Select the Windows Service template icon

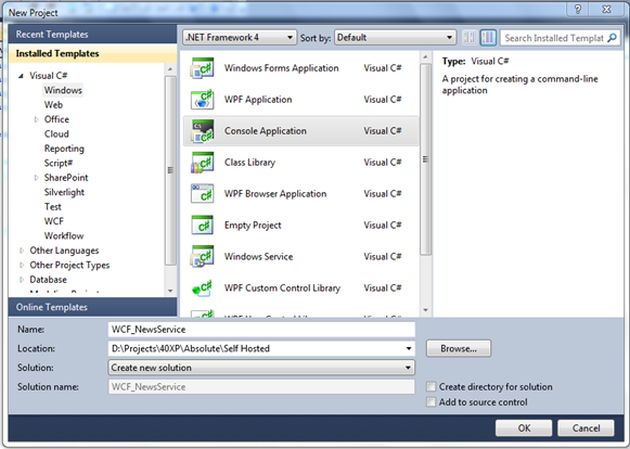point(202,257)
